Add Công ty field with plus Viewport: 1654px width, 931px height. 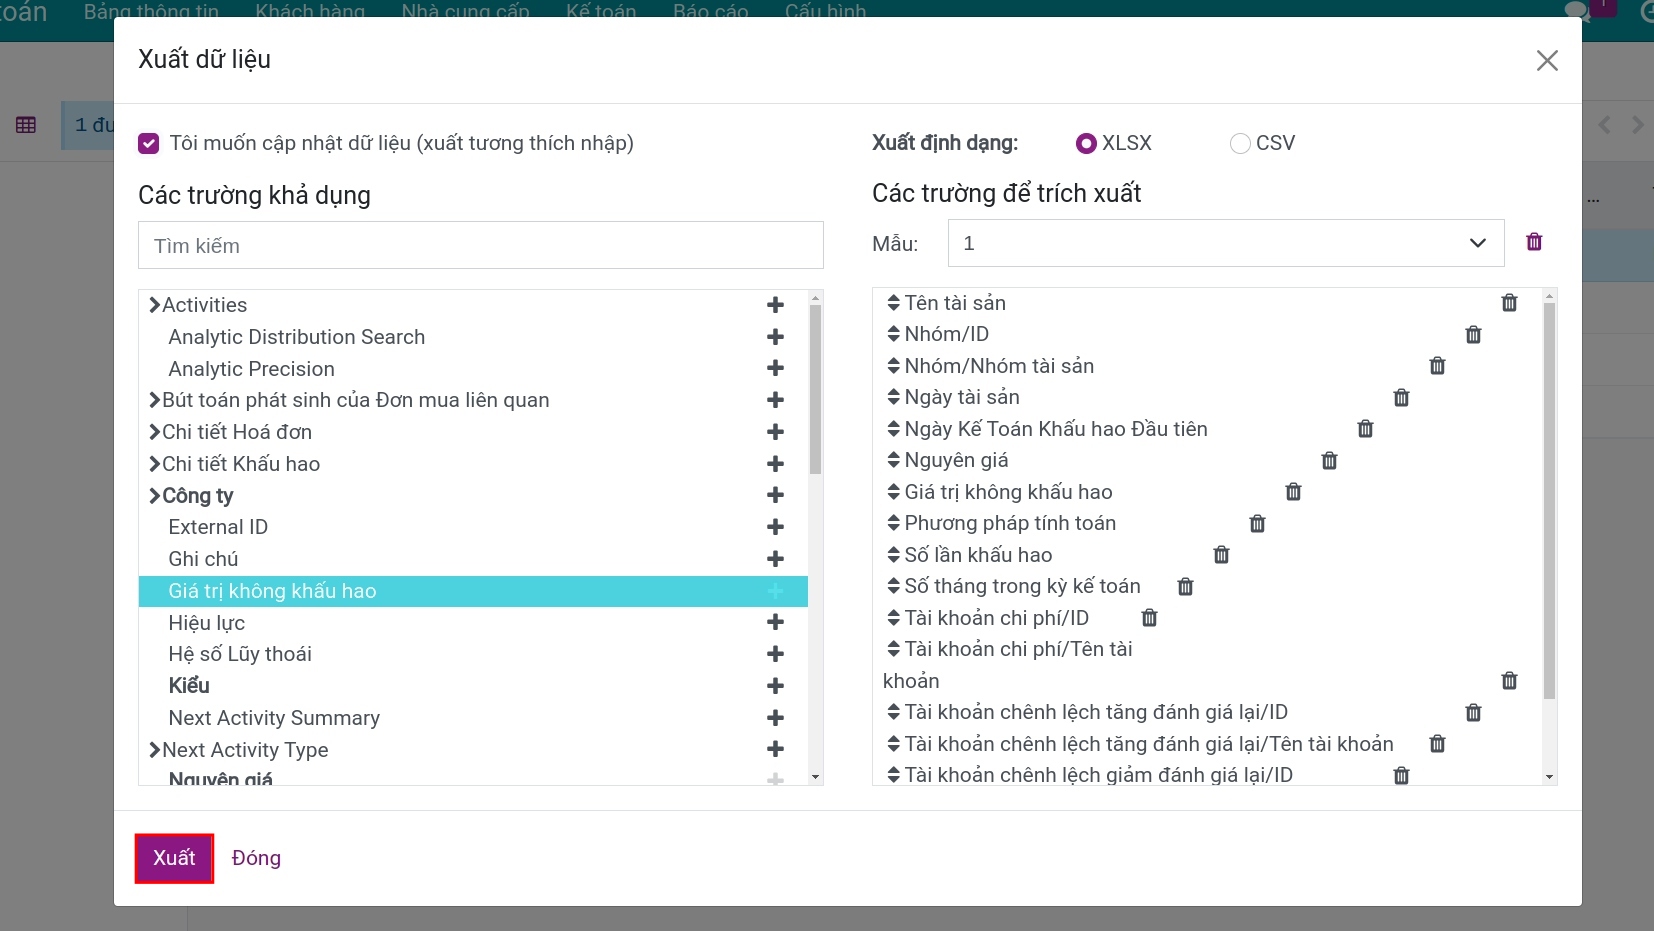[x=775, y=495]
